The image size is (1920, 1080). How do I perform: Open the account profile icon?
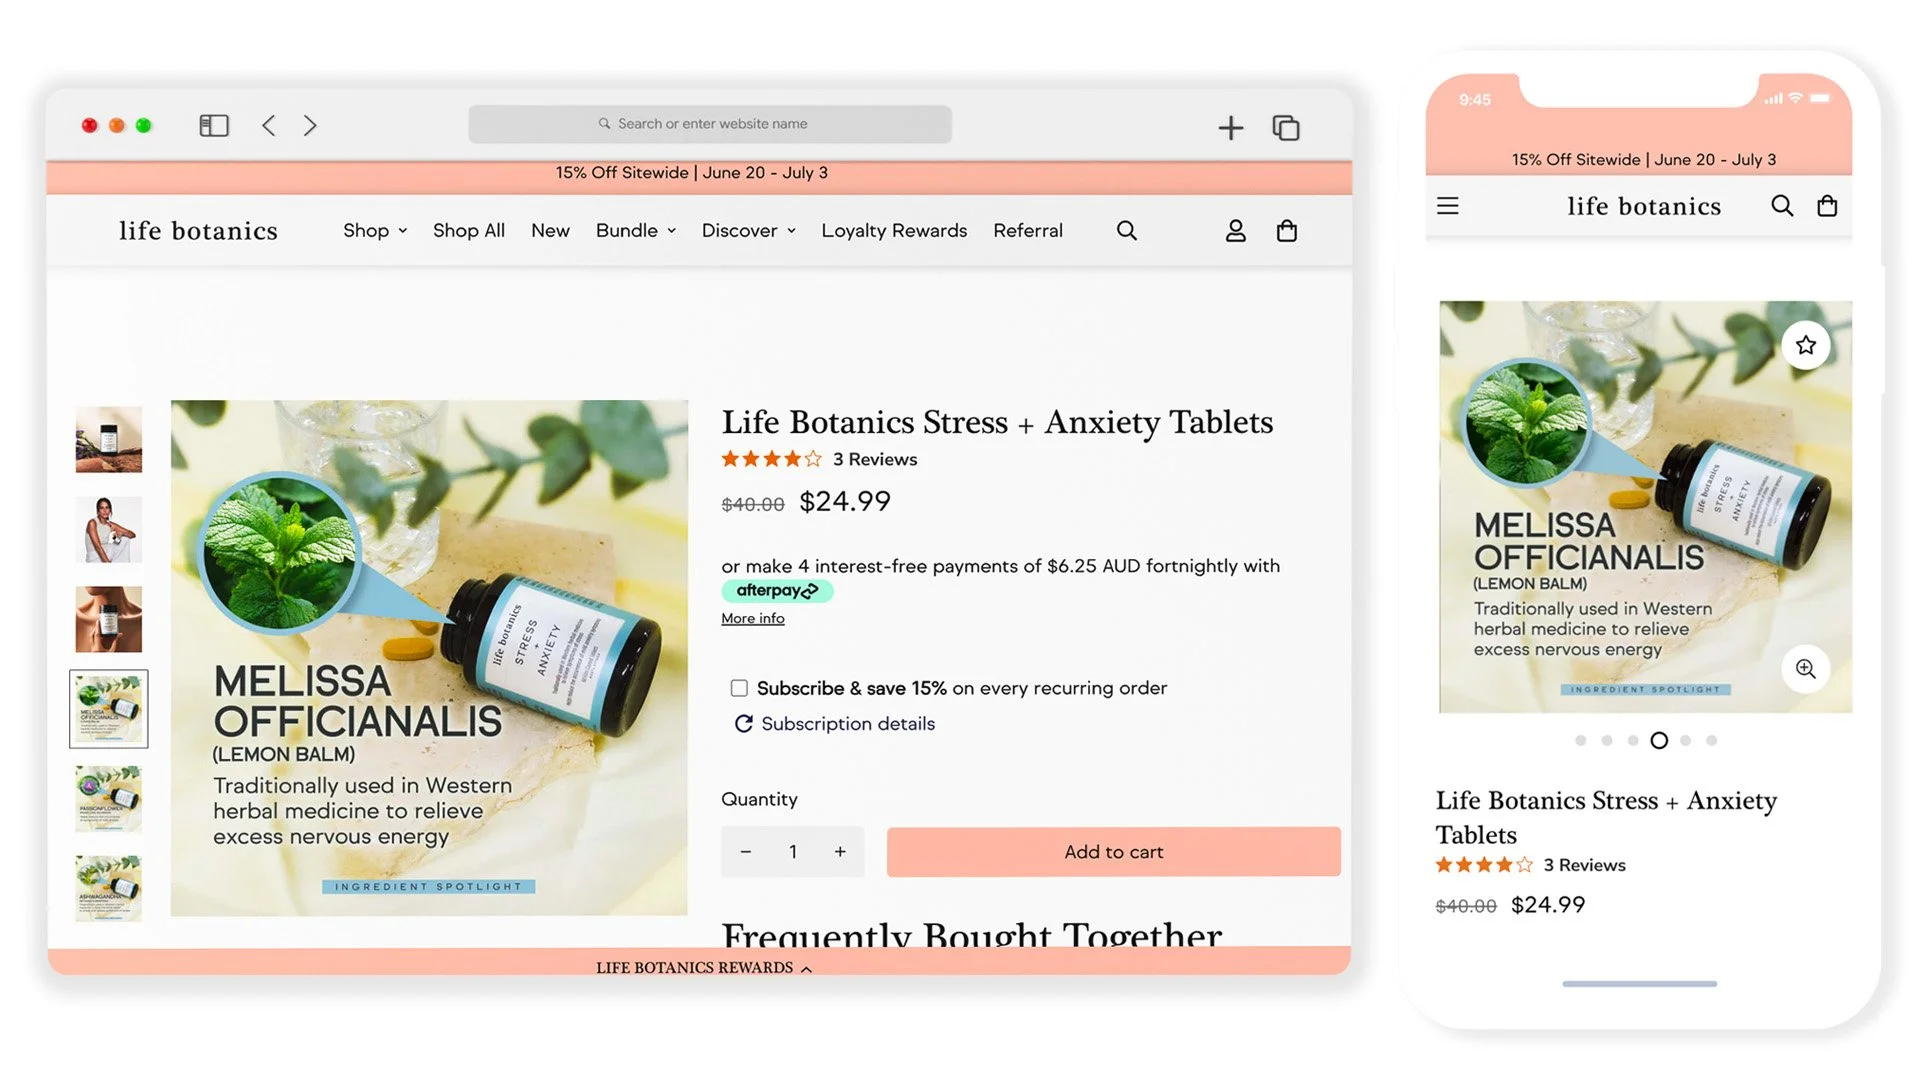(1235, 231)
